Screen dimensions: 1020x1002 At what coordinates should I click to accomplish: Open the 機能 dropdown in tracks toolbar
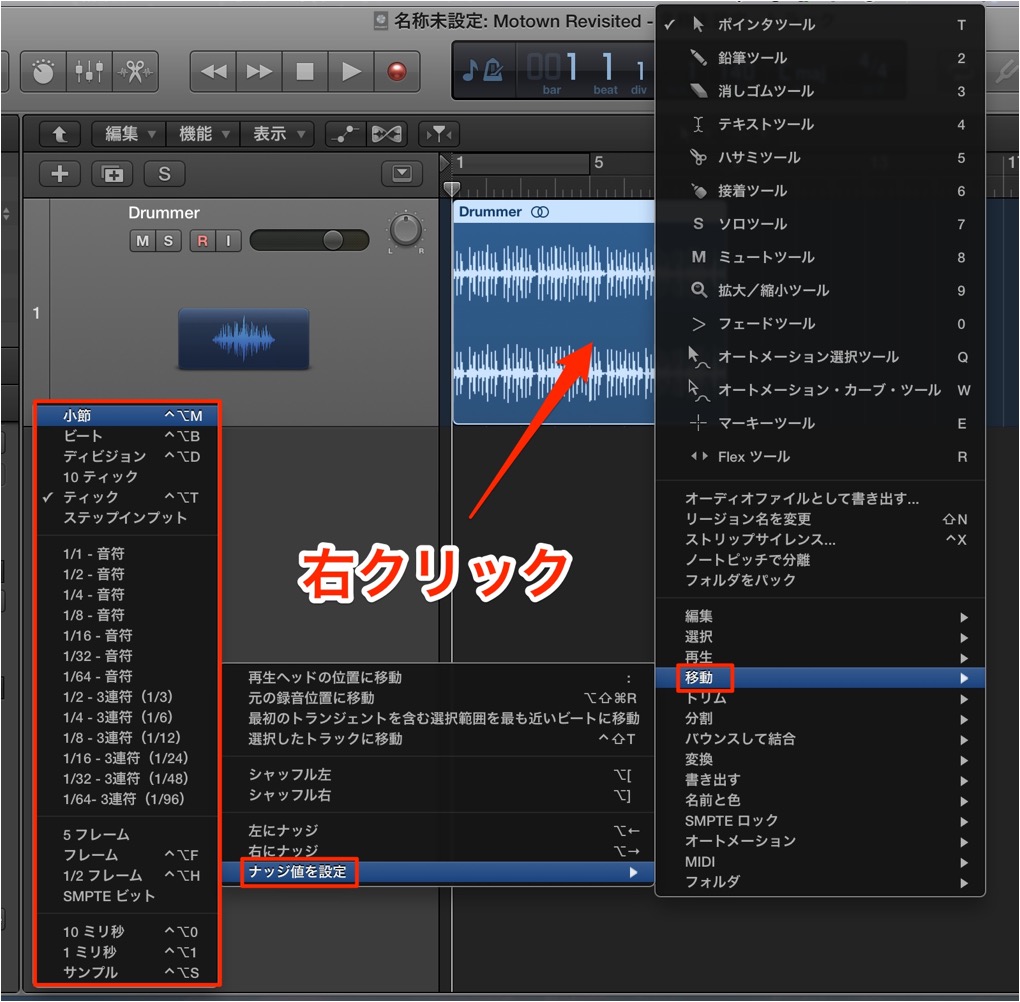(203, 135)
